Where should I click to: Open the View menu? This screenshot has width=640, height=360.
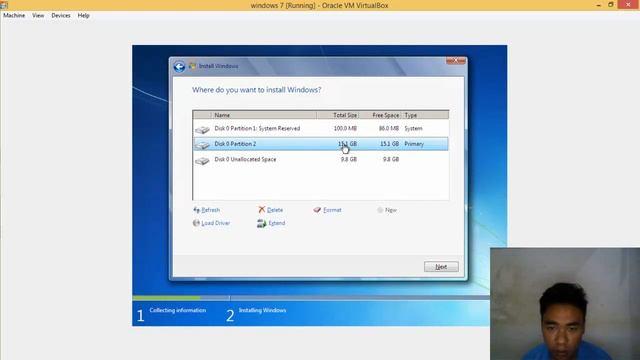38,16
